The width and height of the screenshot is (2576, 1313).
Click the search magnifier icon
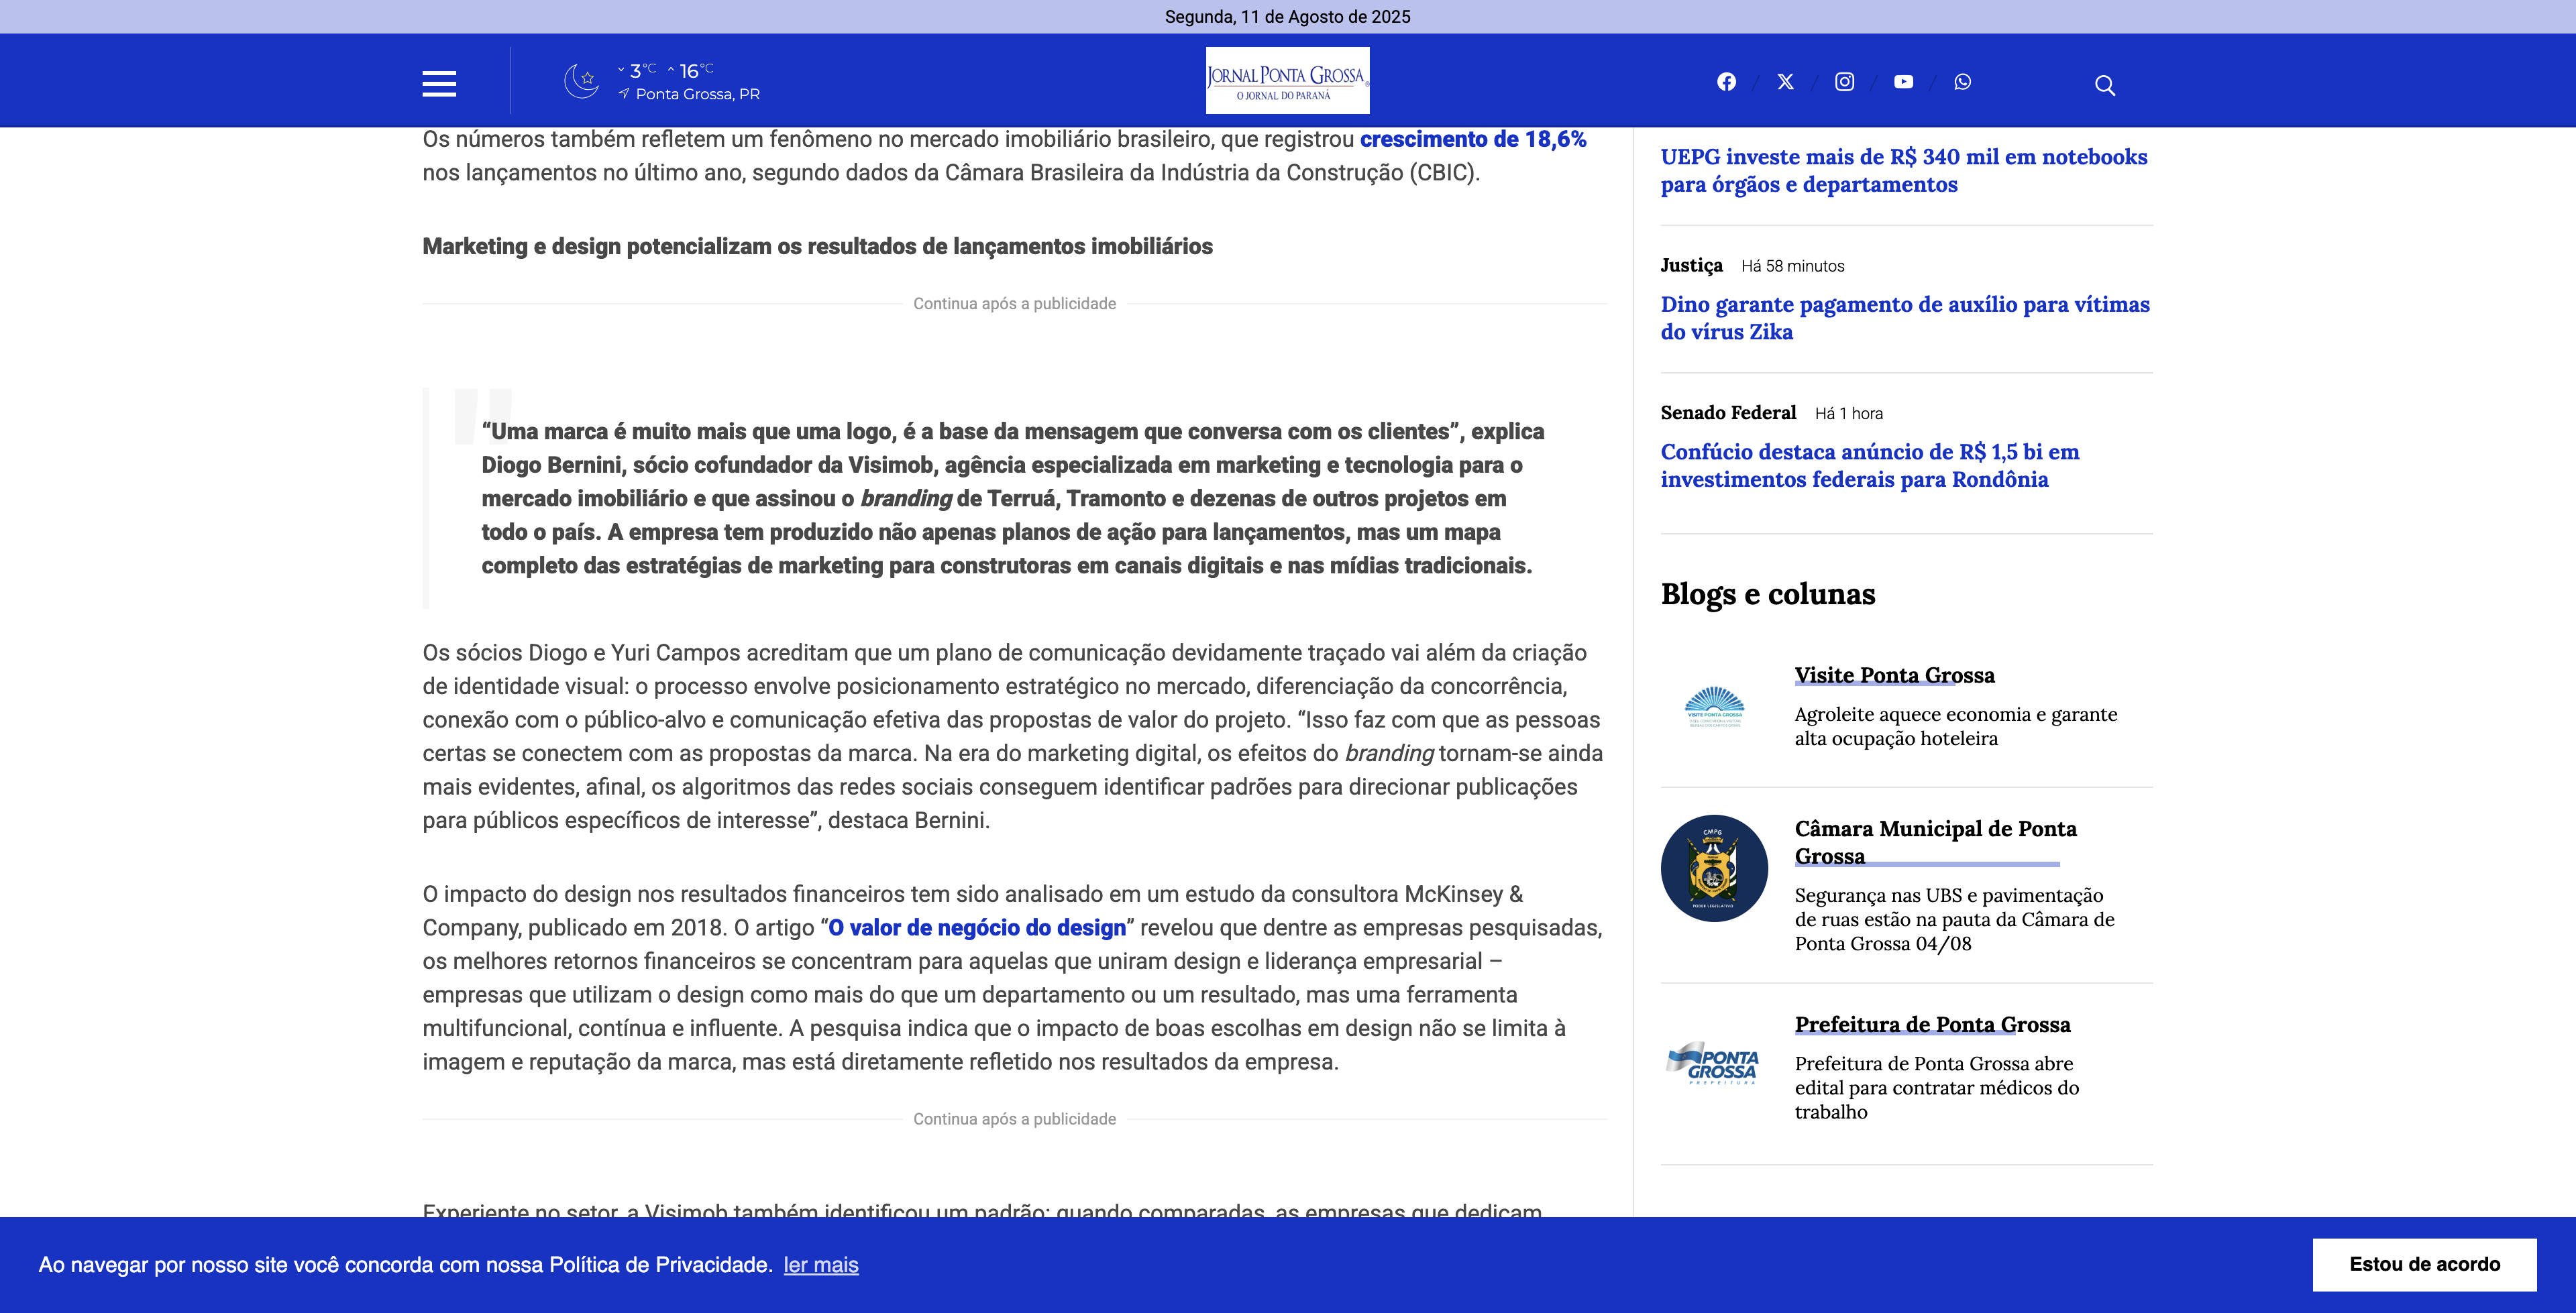click(2105, 85)
